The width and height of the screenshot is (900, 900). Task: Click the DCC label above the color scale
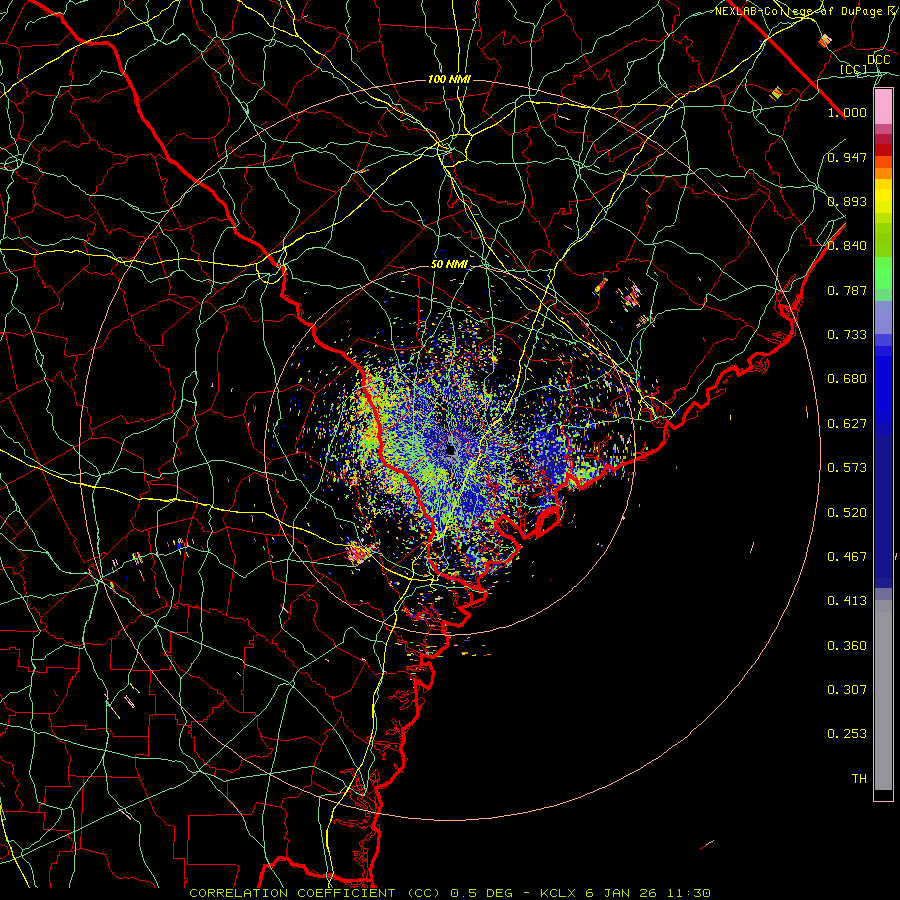878,60
